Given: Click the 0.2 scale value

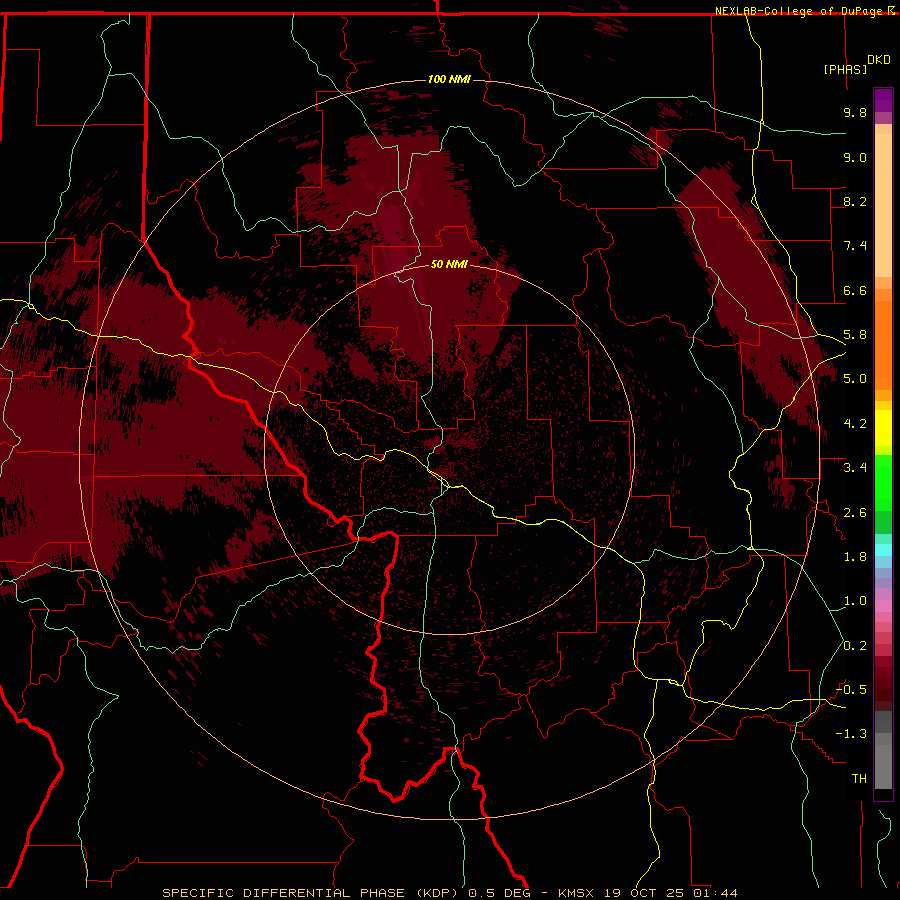Looking at the screenshot, I should click(x=855, y=646).
